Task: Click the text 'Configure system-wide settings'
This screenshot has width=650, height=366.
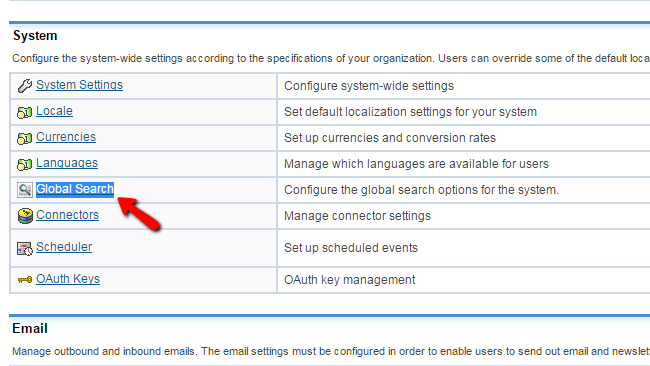Action: point(369,86)
